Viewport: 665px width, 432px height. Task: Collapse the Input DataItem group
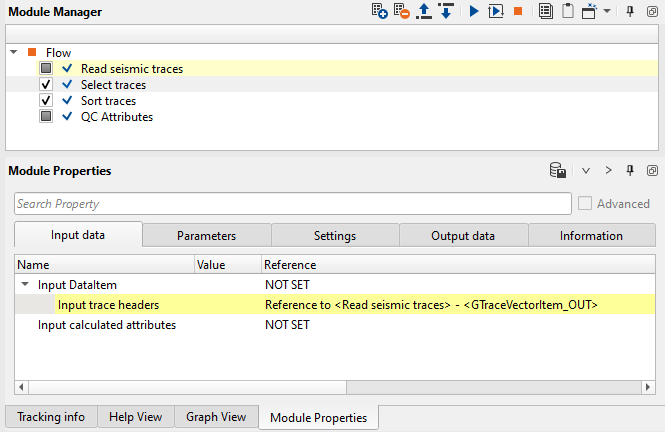(24, 285)
